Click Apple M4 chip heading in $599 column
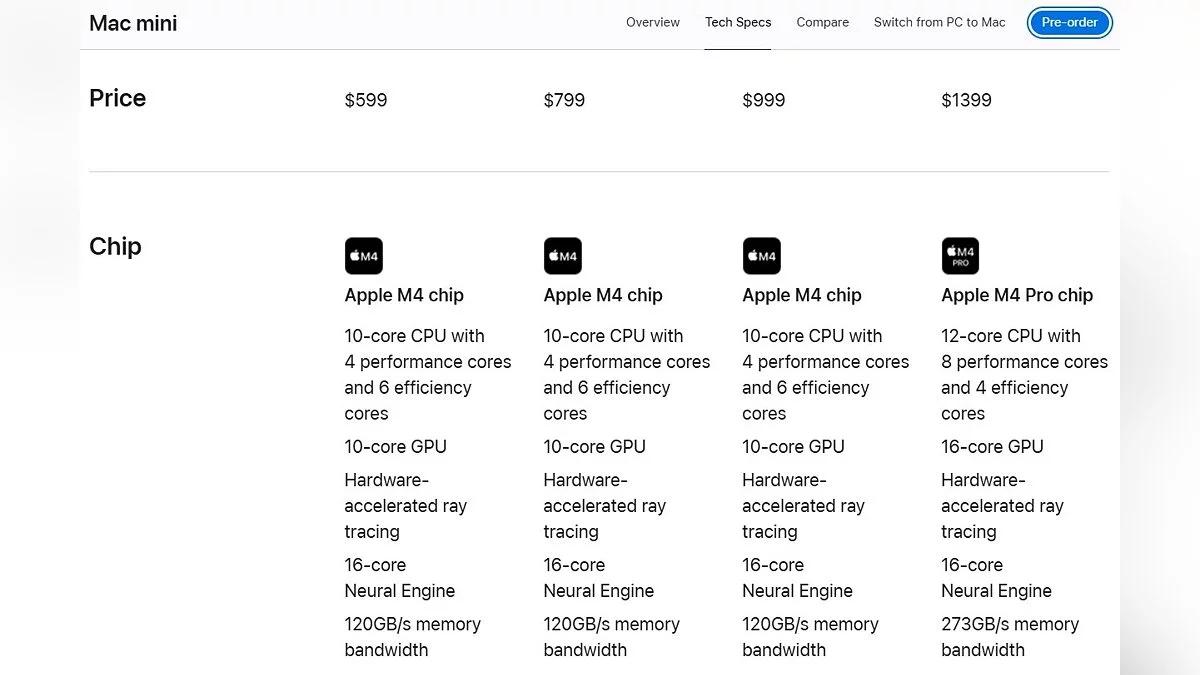The width and height of the screenshot is (1200, 675). click(x=404, y=295)
